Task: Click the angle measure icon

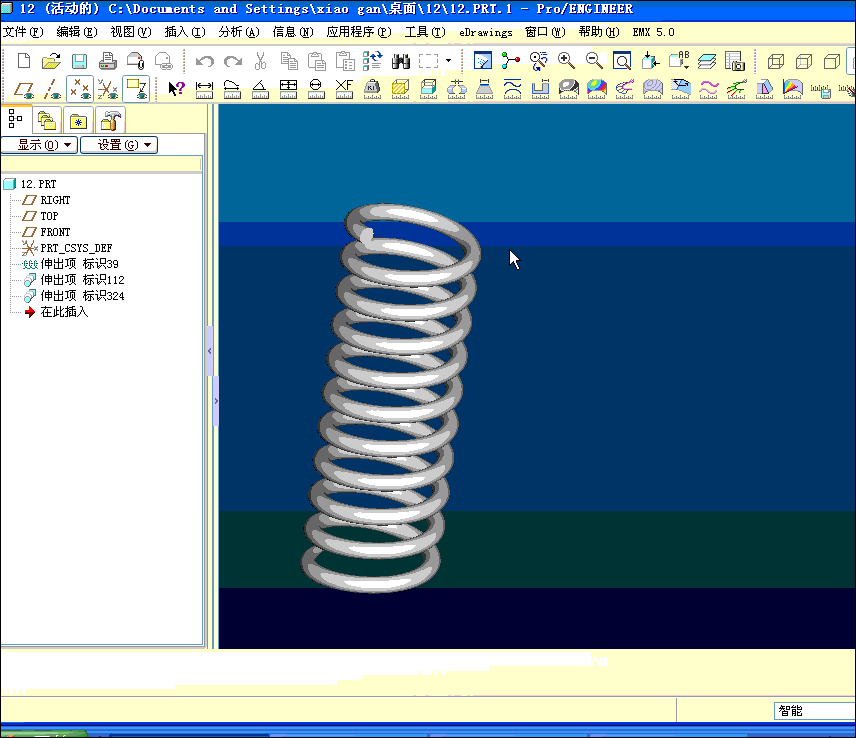Action: point(260,89)
